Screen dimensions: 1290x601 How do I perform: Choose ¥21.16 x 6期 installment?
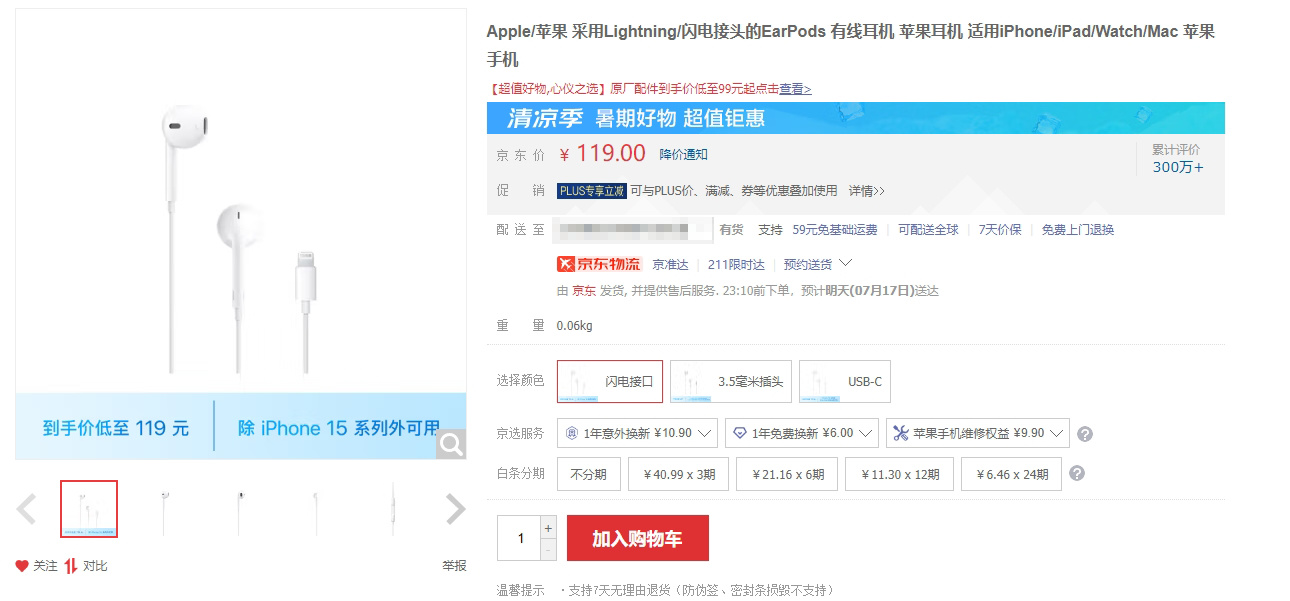click(x=788, y=474)
